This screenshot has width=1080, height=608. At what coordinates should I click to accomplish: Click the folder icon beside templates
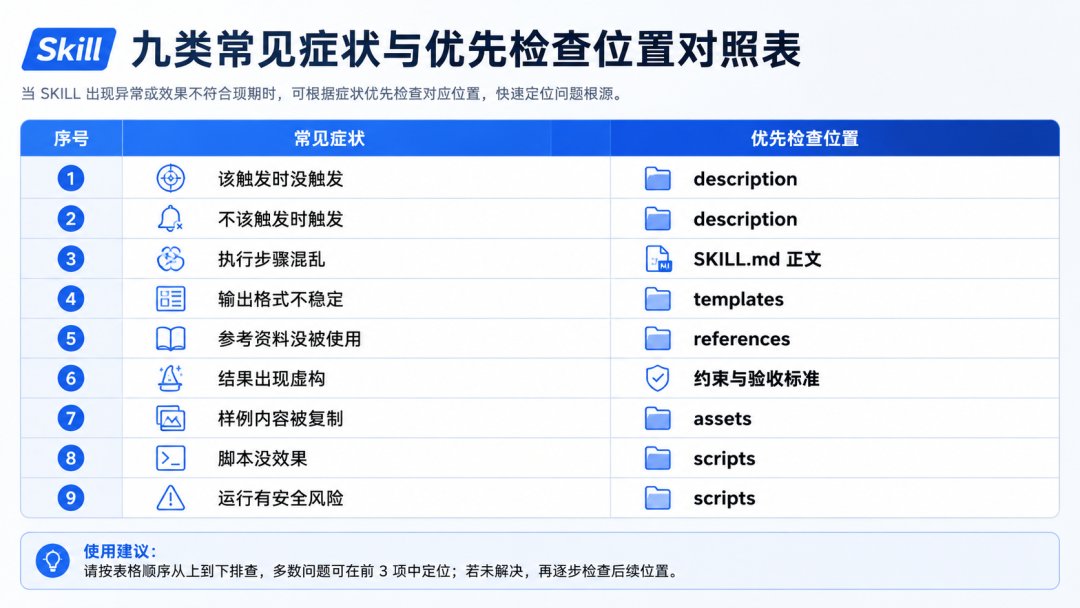658,299
